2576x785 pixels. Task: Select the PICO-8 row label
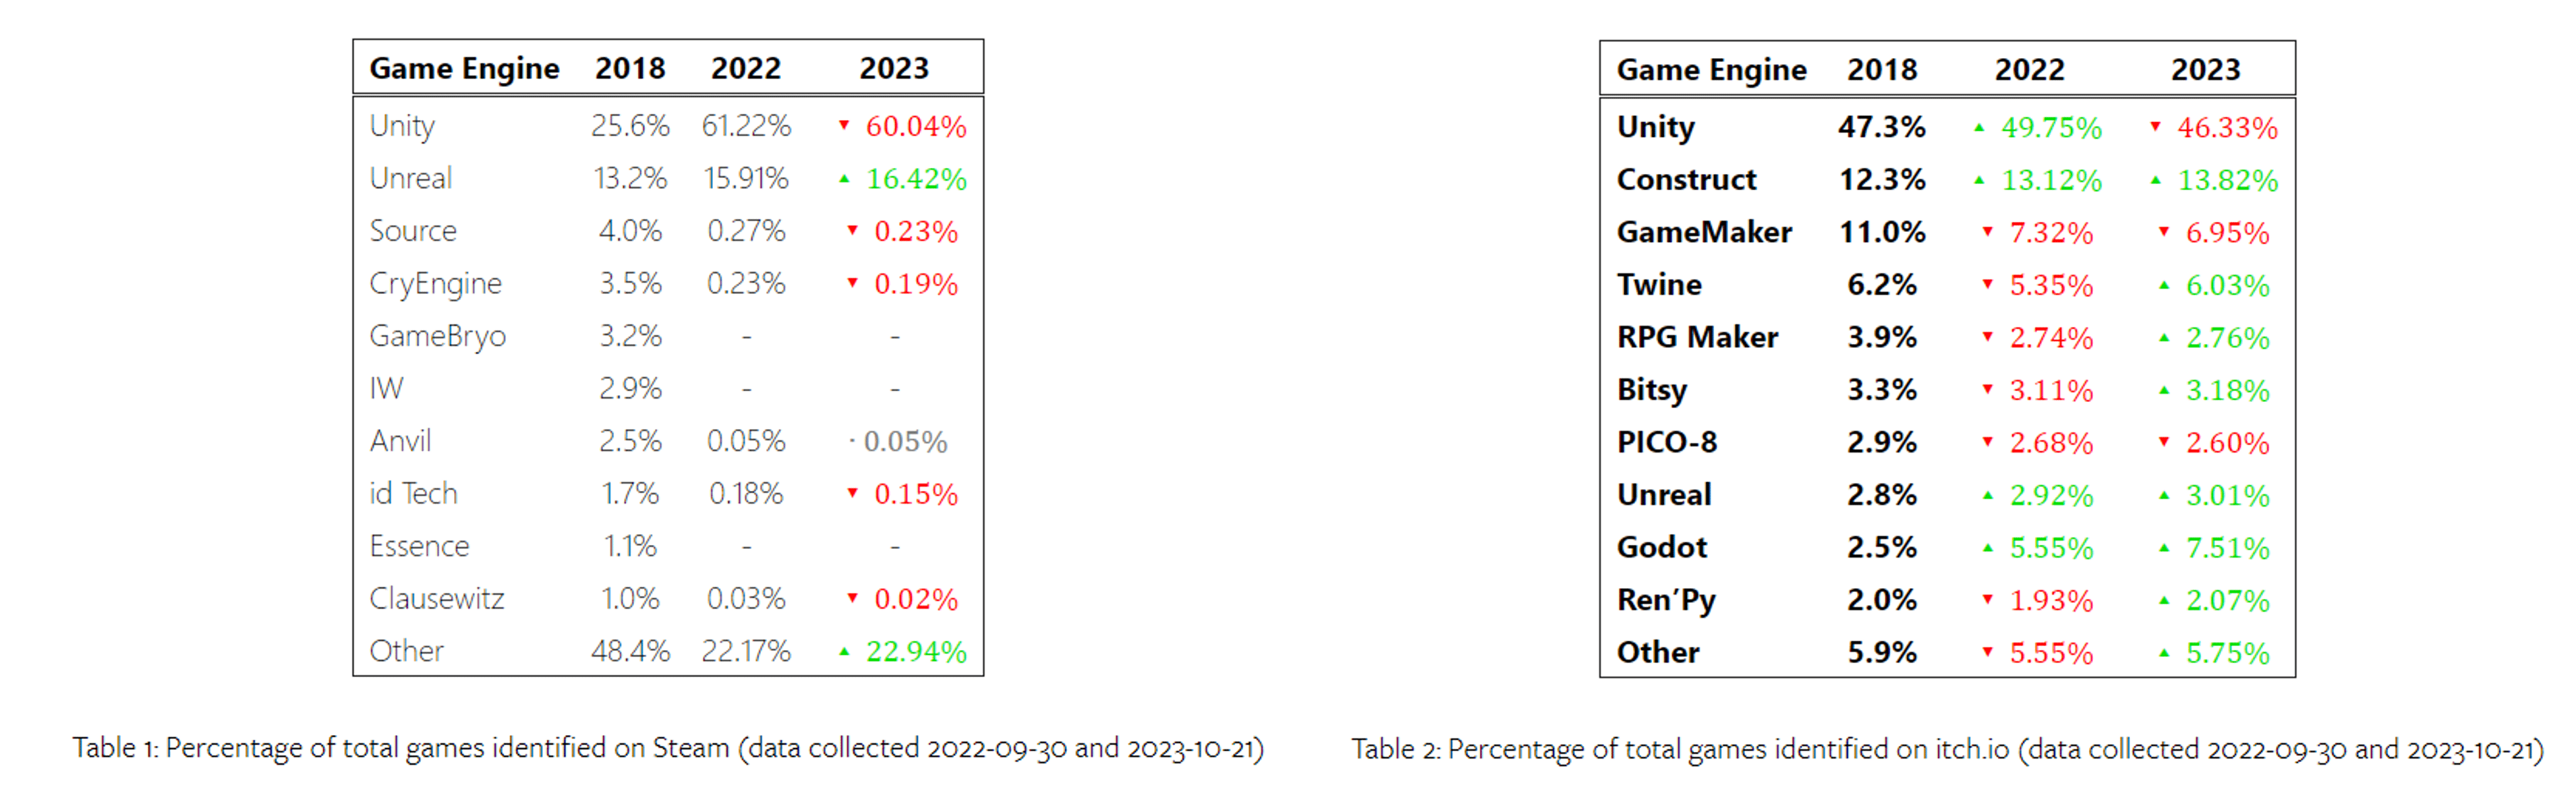pos(1666,442)
